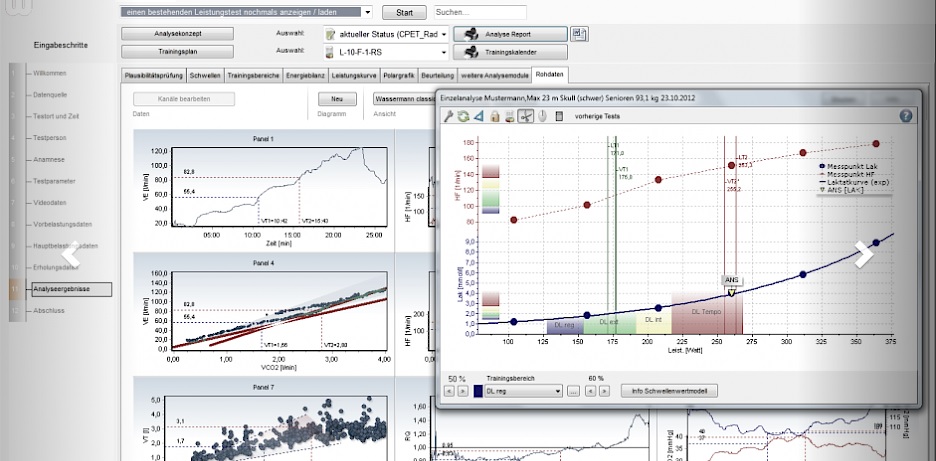Click the Word export icon beside Analyse Report
Viewport: 936px width, 461px height.
[x=579, y=34]
